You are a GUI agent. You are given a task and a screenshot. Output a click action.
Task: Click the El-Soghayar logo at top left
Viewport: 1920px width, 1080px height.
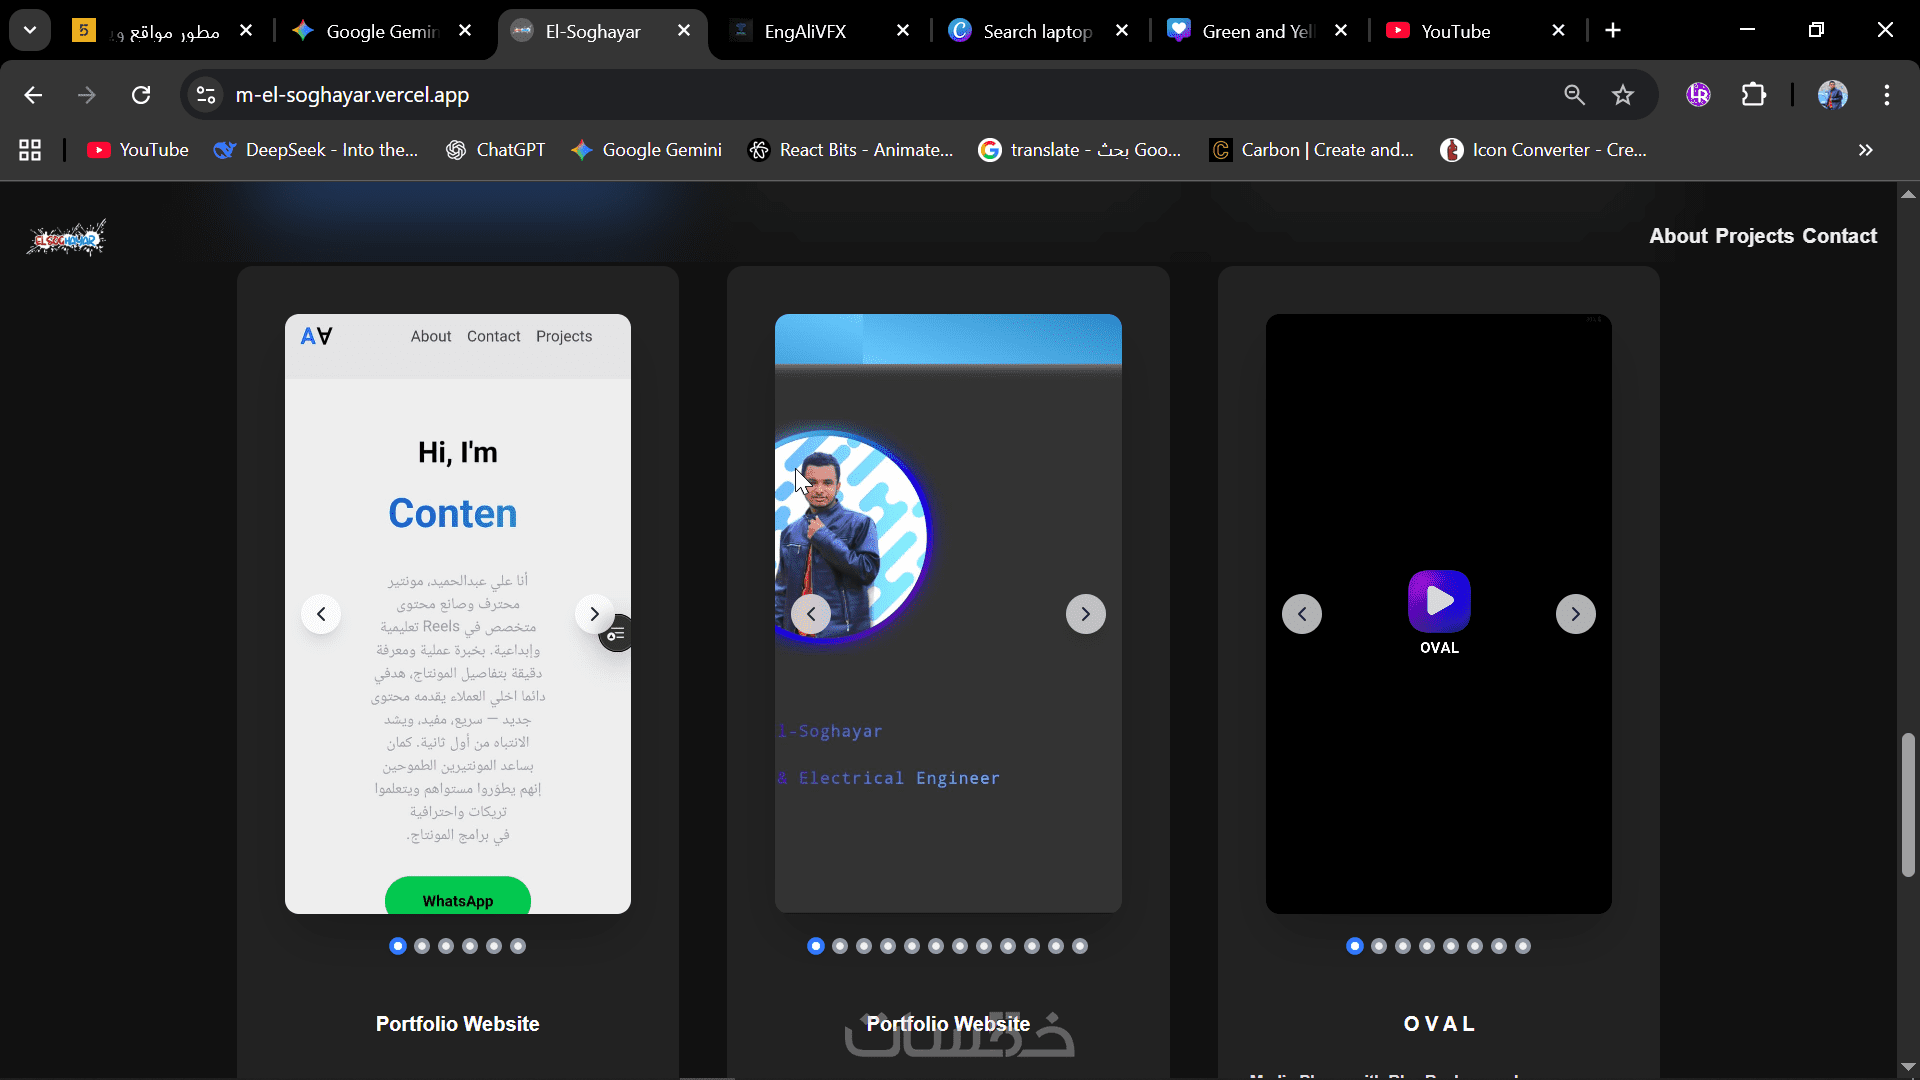(x=66, y=238)
